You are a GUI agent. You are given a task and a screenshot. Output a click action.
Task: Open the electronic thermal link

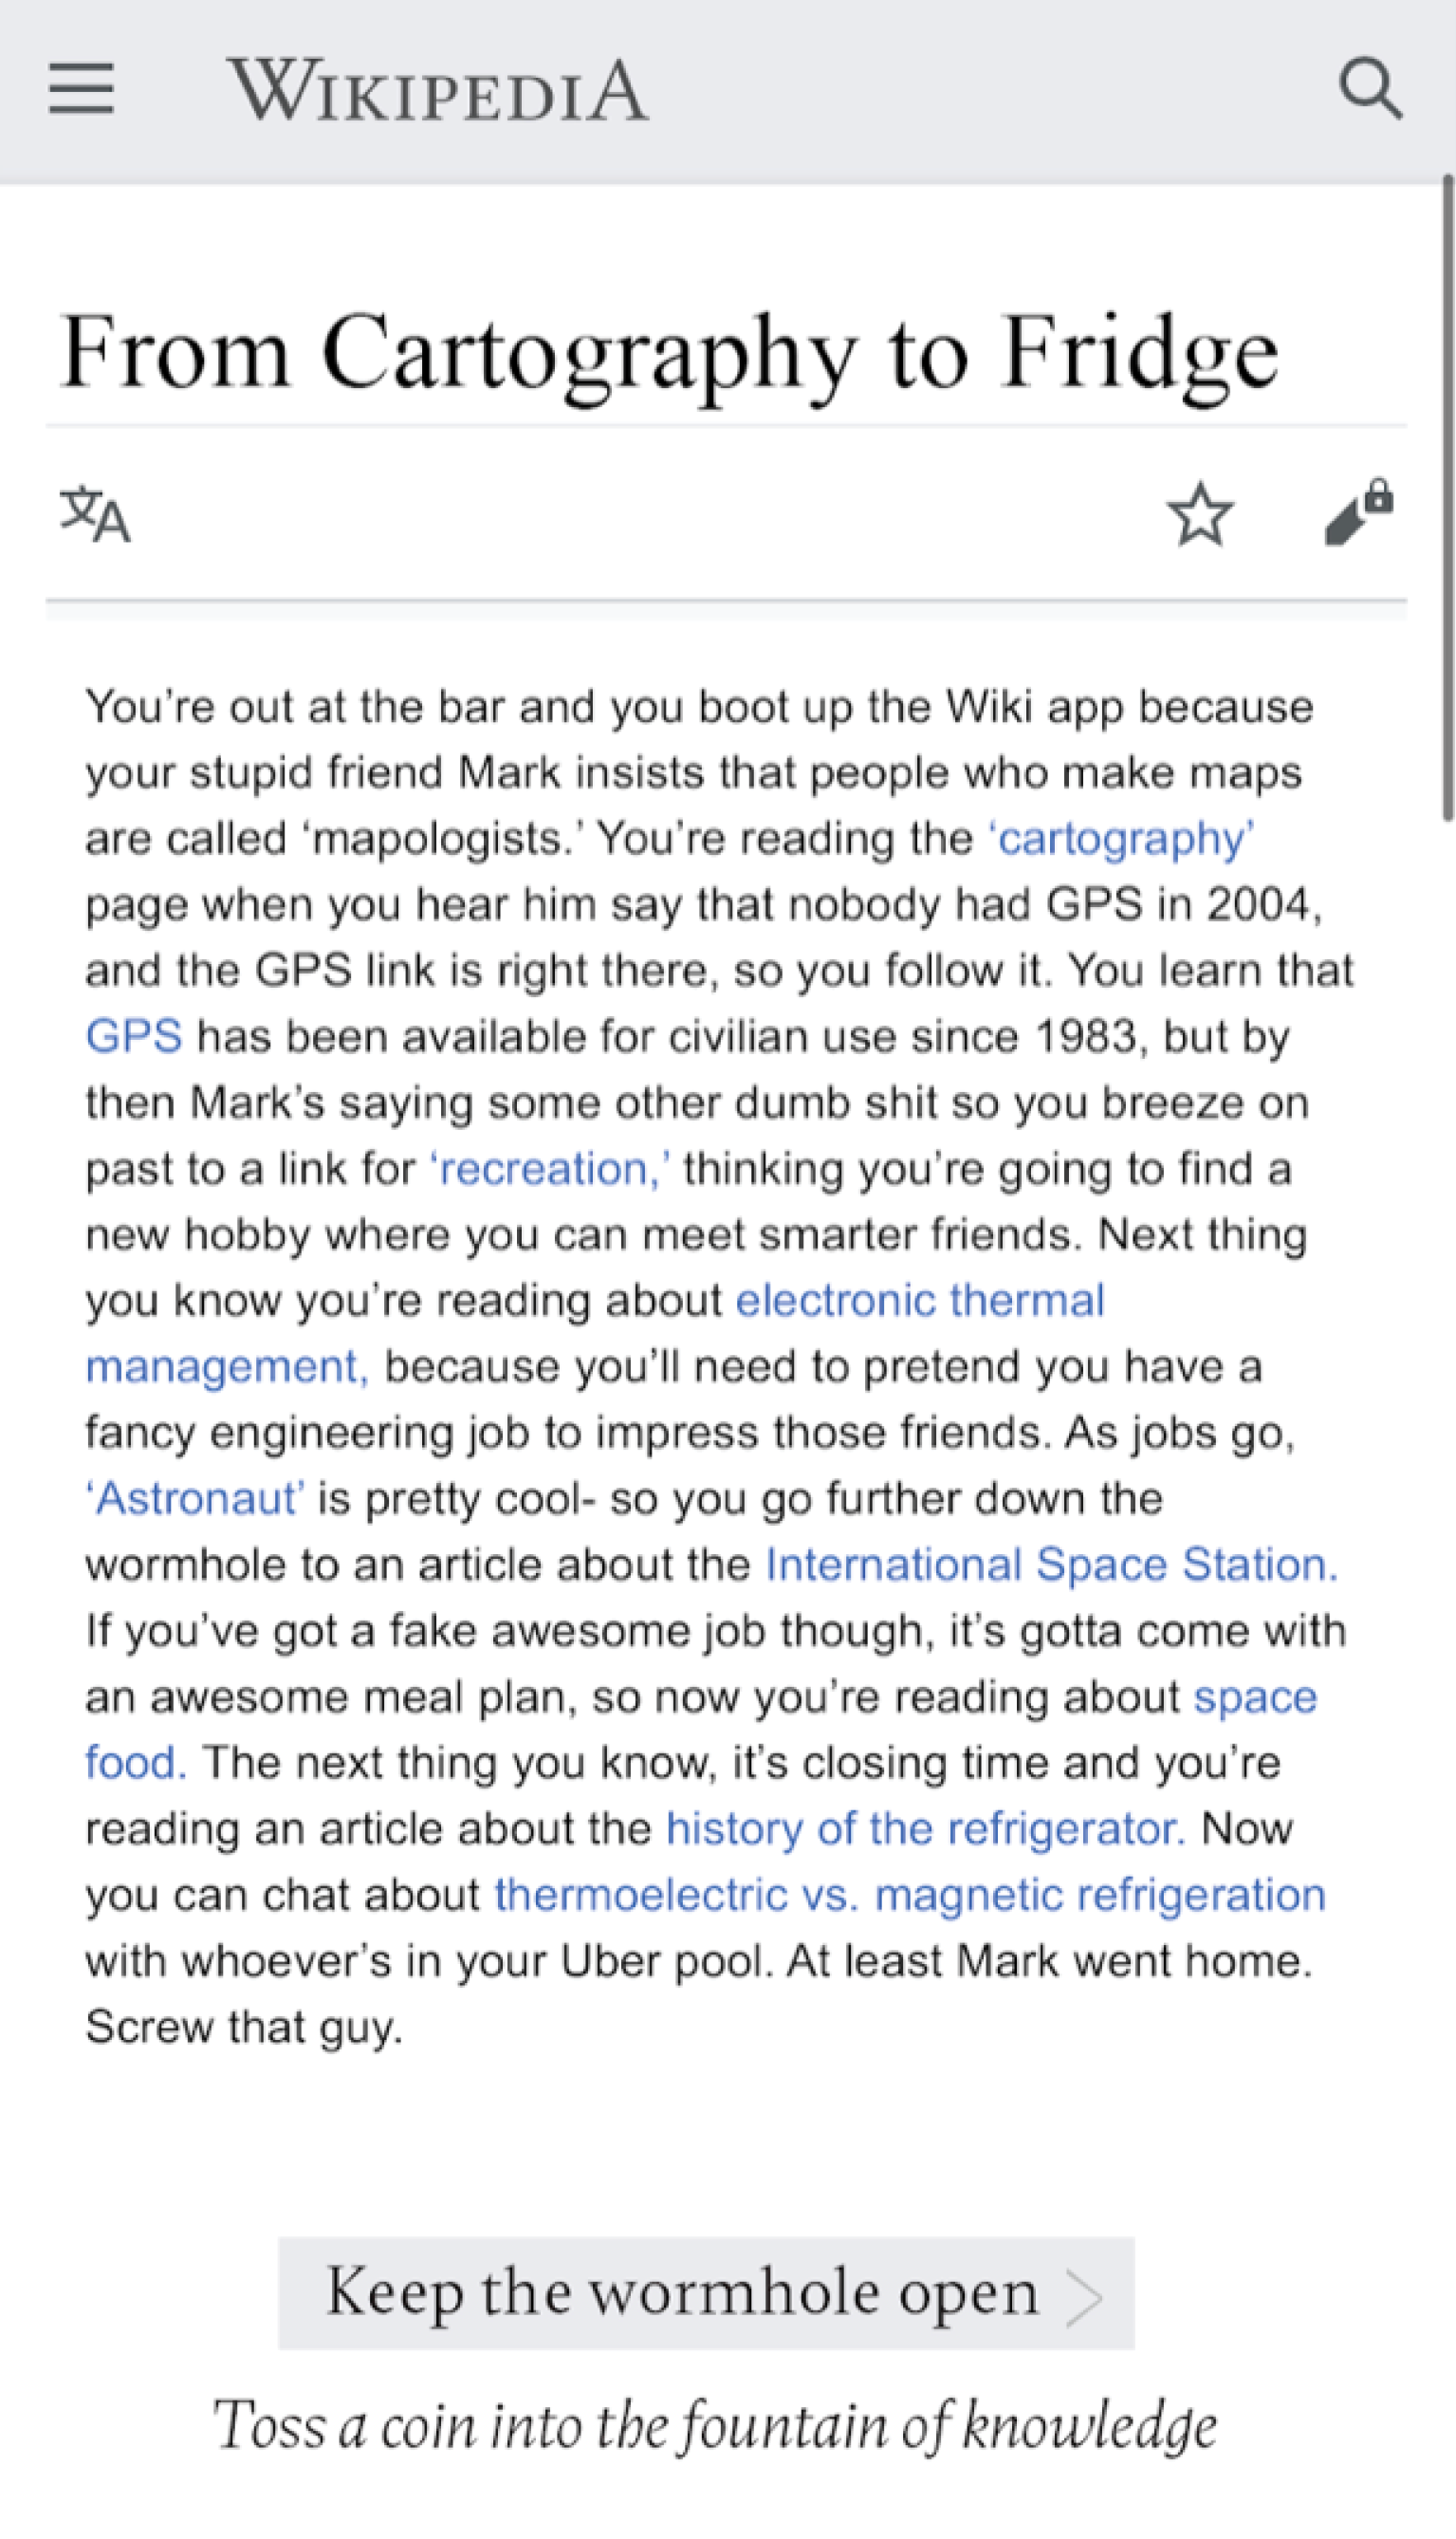click(x=920, y=1300)
